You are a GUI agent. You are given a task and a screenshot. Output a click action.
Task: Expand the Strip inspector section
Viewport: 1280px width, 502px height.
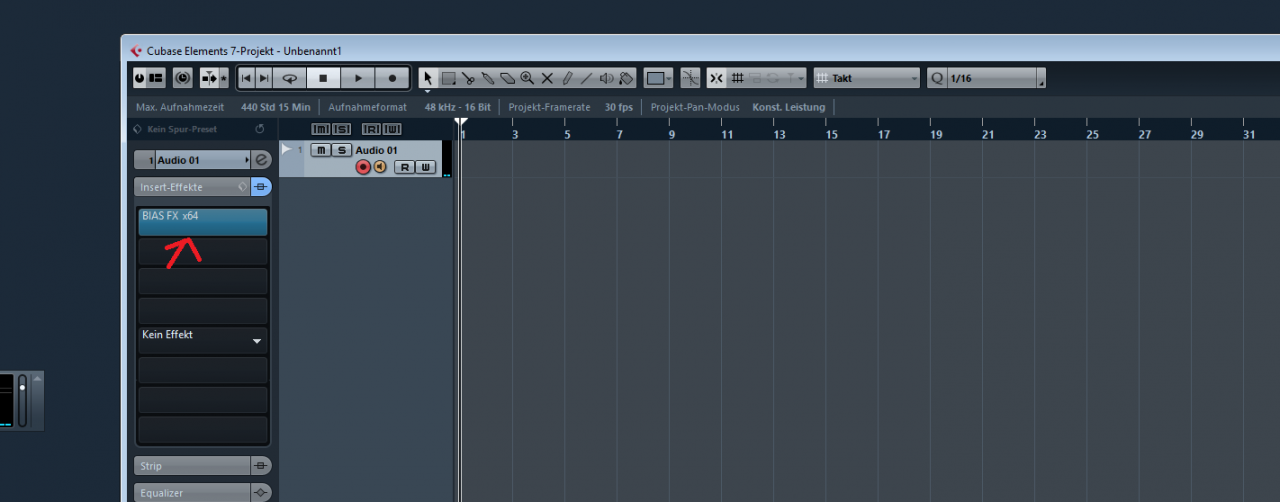tap(191, 466)
